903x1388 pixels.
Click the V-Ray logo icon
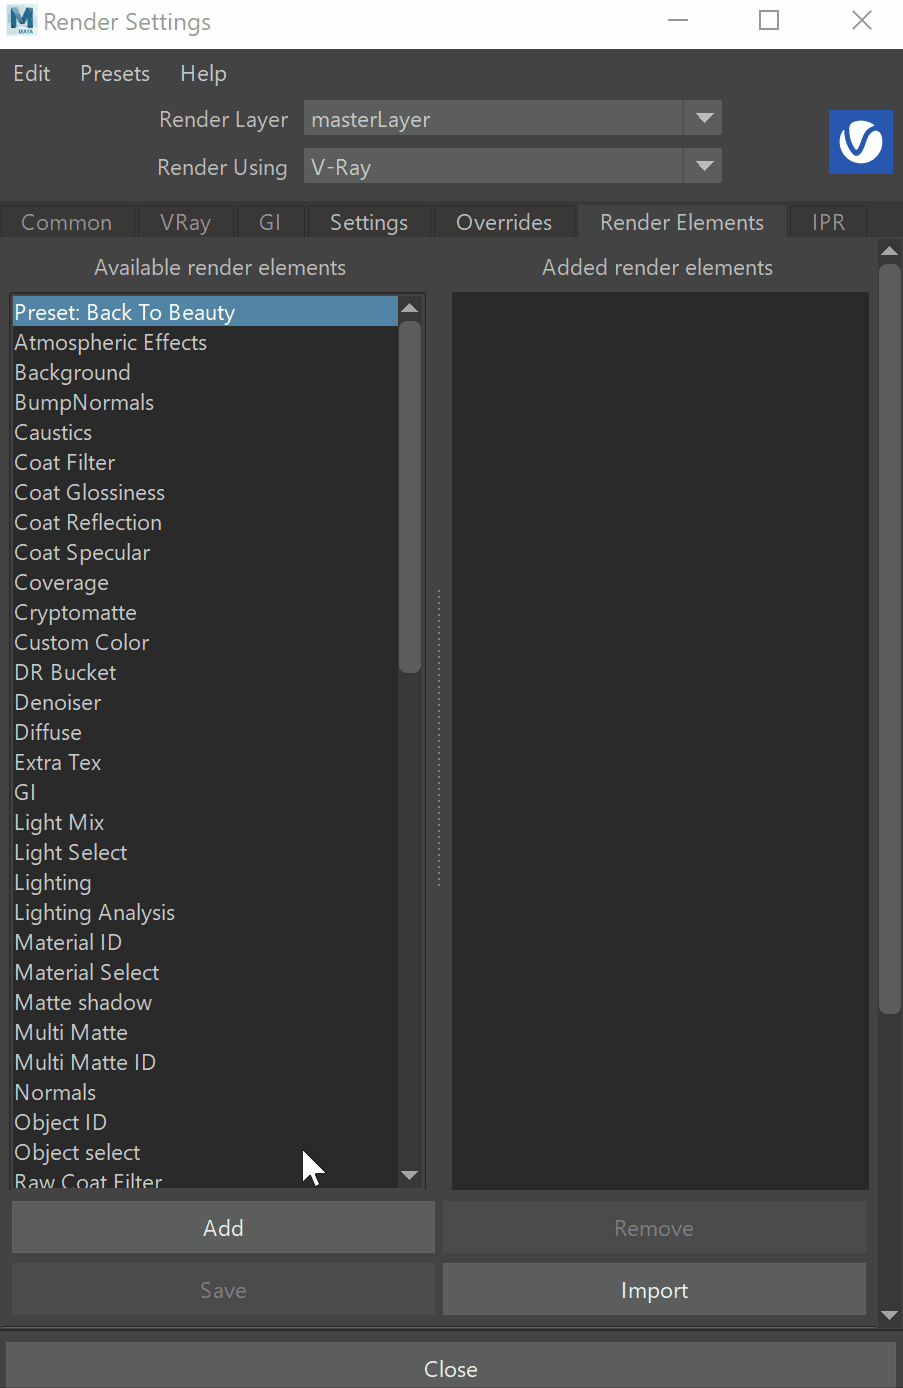[x=860, y=142]
